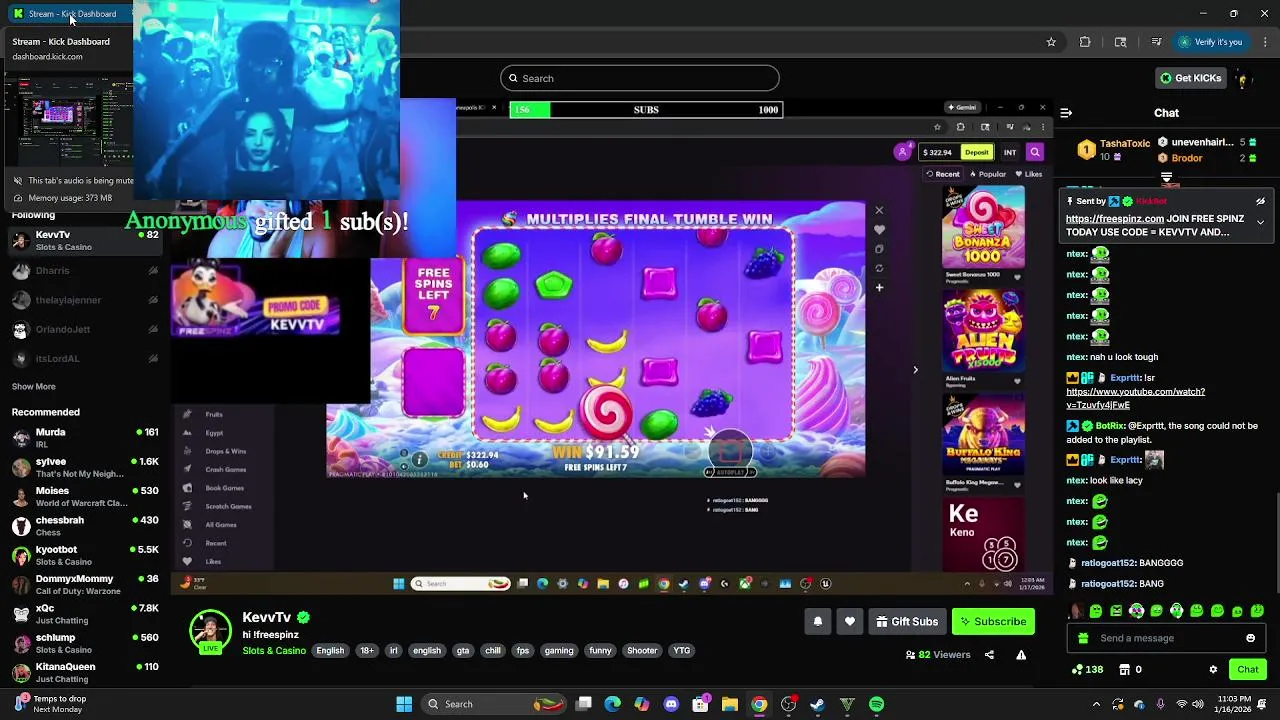Screen dimensions: 1280x720
Task: Click the Spotify icon in taskbar
Action: tap(877, 704)
